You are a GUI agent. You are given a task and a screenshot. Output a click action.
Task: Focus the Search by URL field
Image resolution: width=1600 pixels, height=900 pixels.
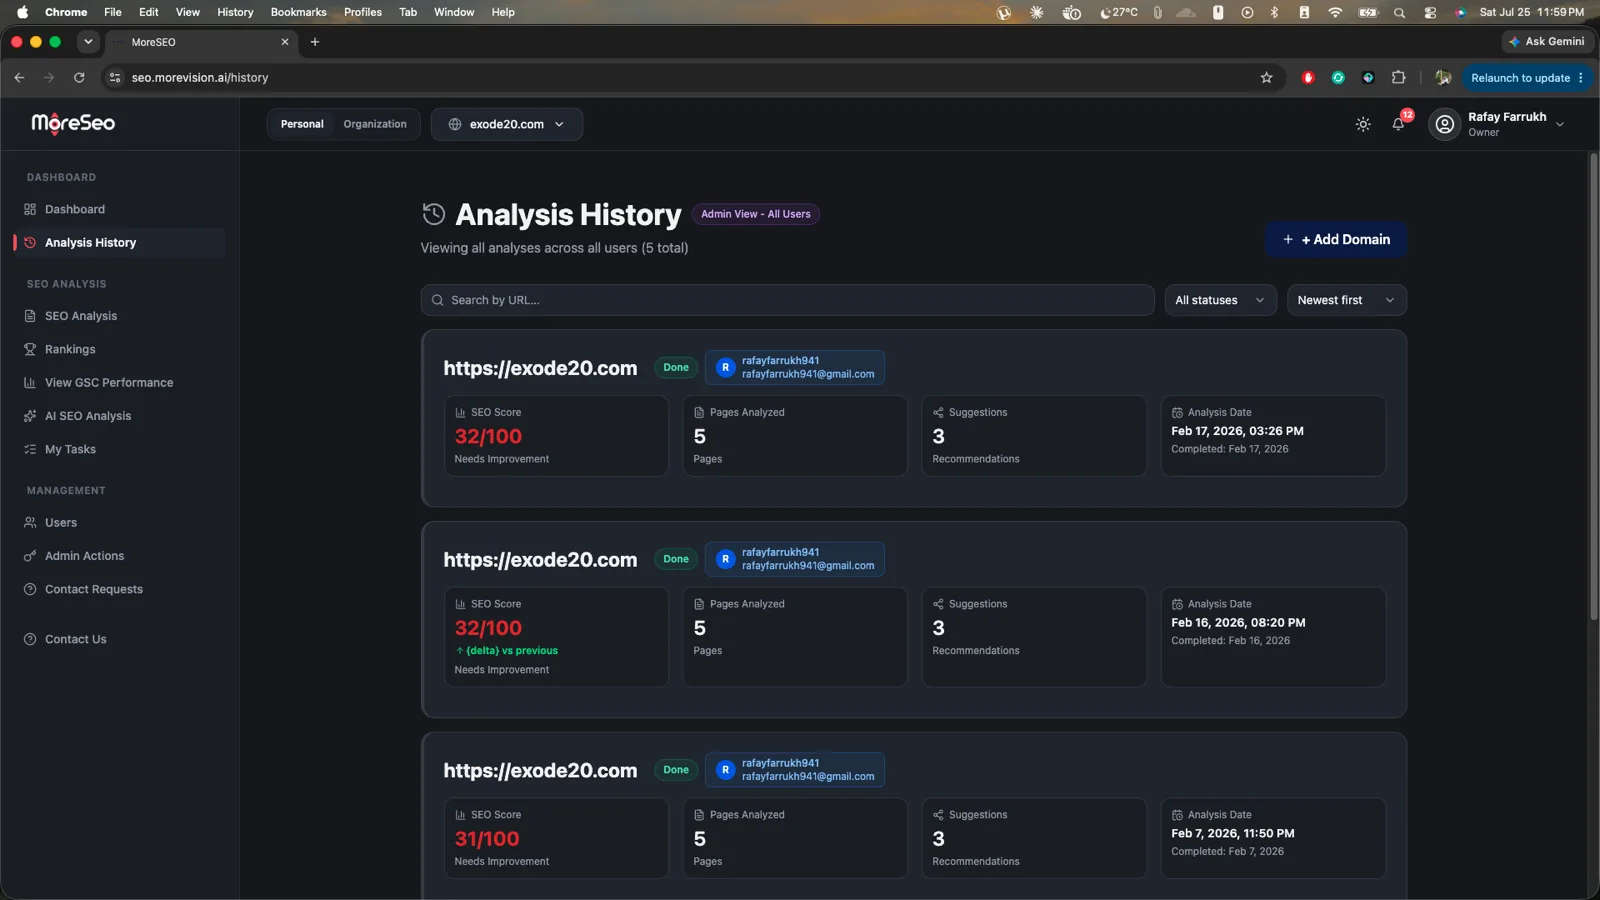click(787, 300)
